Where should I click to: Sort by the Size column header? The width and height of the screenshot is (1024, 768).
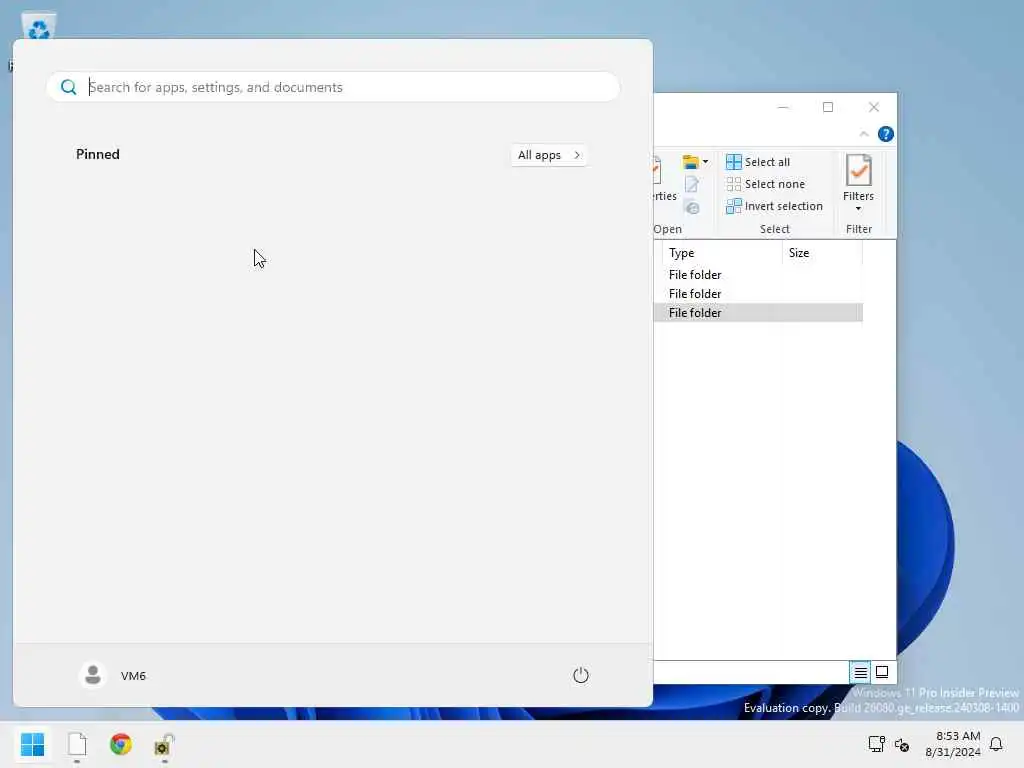click(822, 253)
